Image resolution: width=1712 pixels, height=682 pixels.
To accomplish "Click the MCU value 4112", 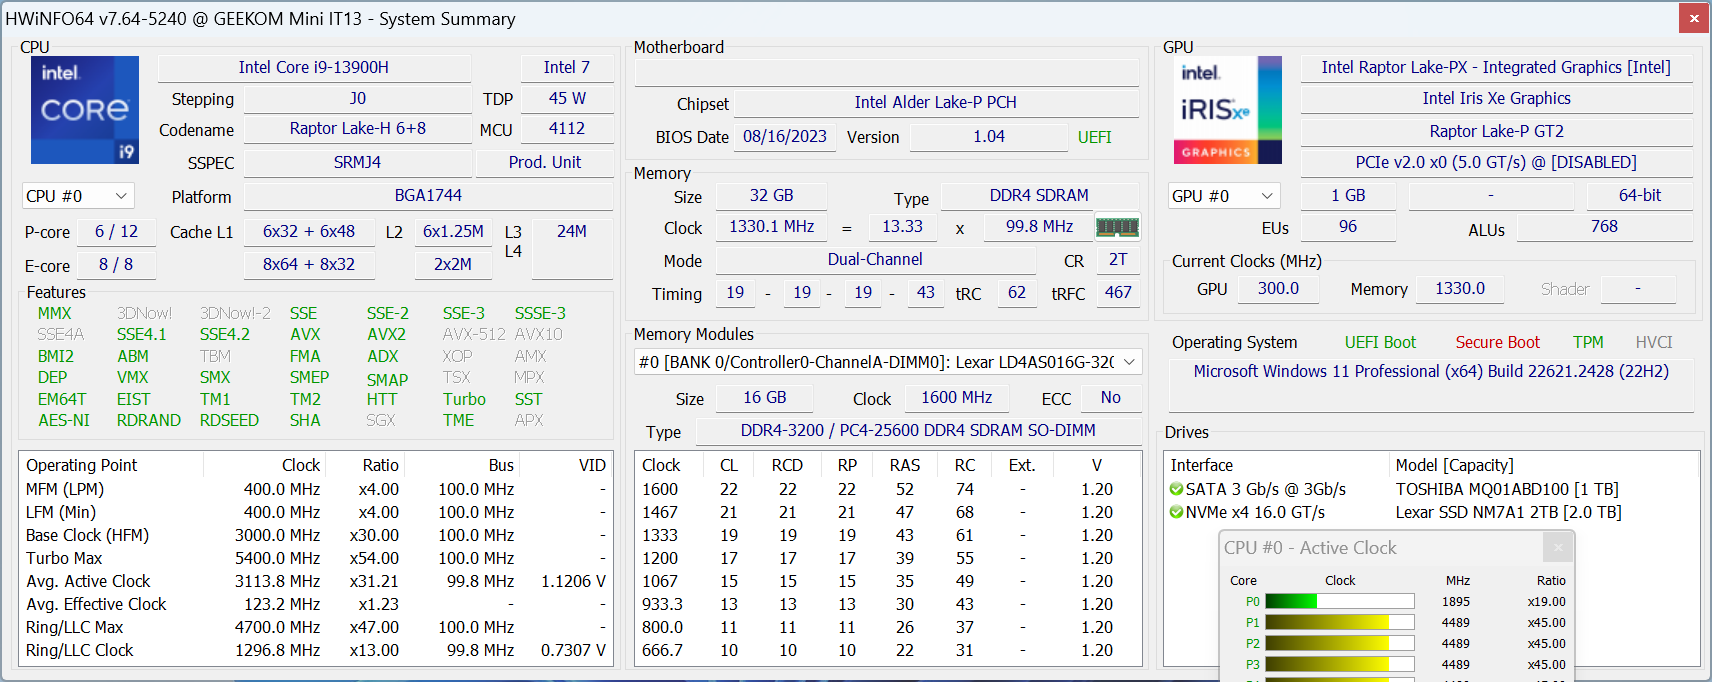I will pyautogui.click(x=567, y=129).
